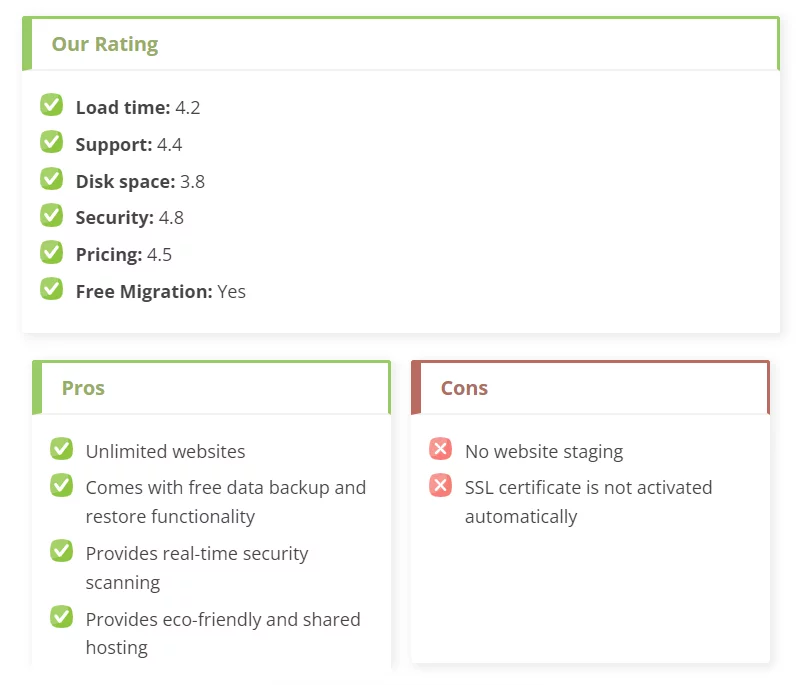
Task: Click the red X icon next to SSL certificate
Action: coord(440,485)
